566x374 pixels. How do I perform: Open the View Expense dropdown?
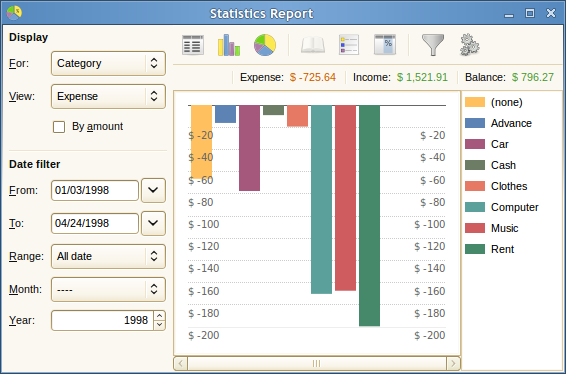[x=108, y=96]
